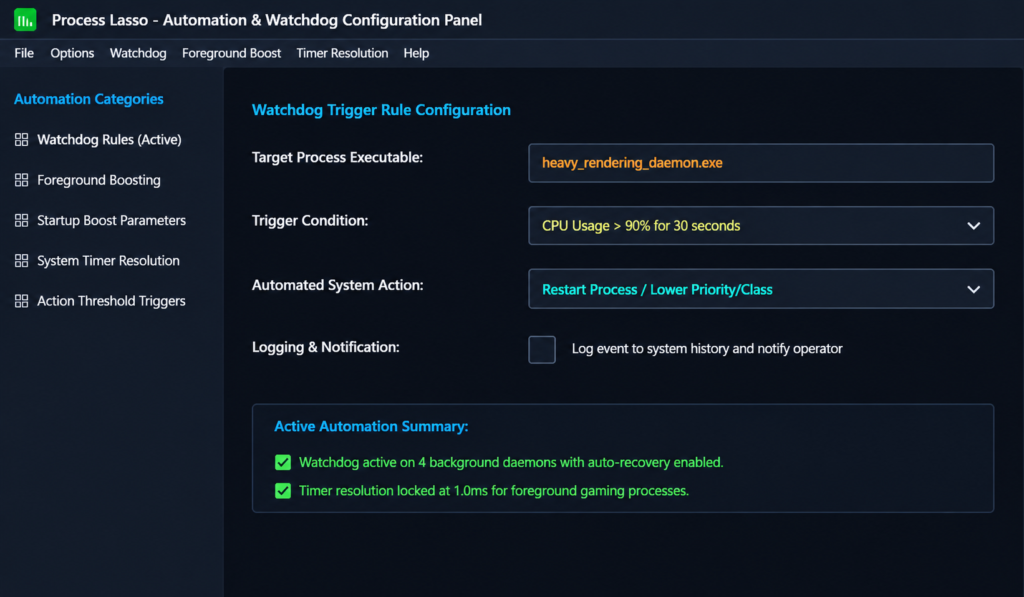This screenshot has height=597, width=1024.
Task: Click the Watchdog Trigger Rule Configuration heading
Action: point(381,110)
